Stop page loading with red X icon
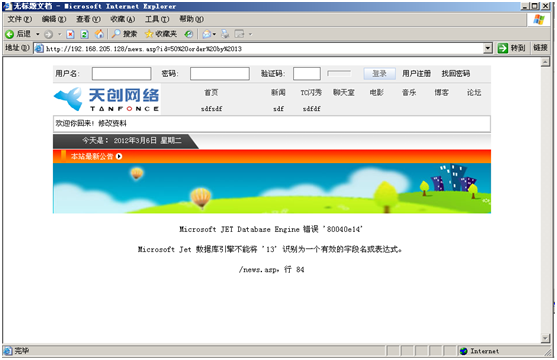The height and width of the screenshot is (360, 557). click(70, 34)
